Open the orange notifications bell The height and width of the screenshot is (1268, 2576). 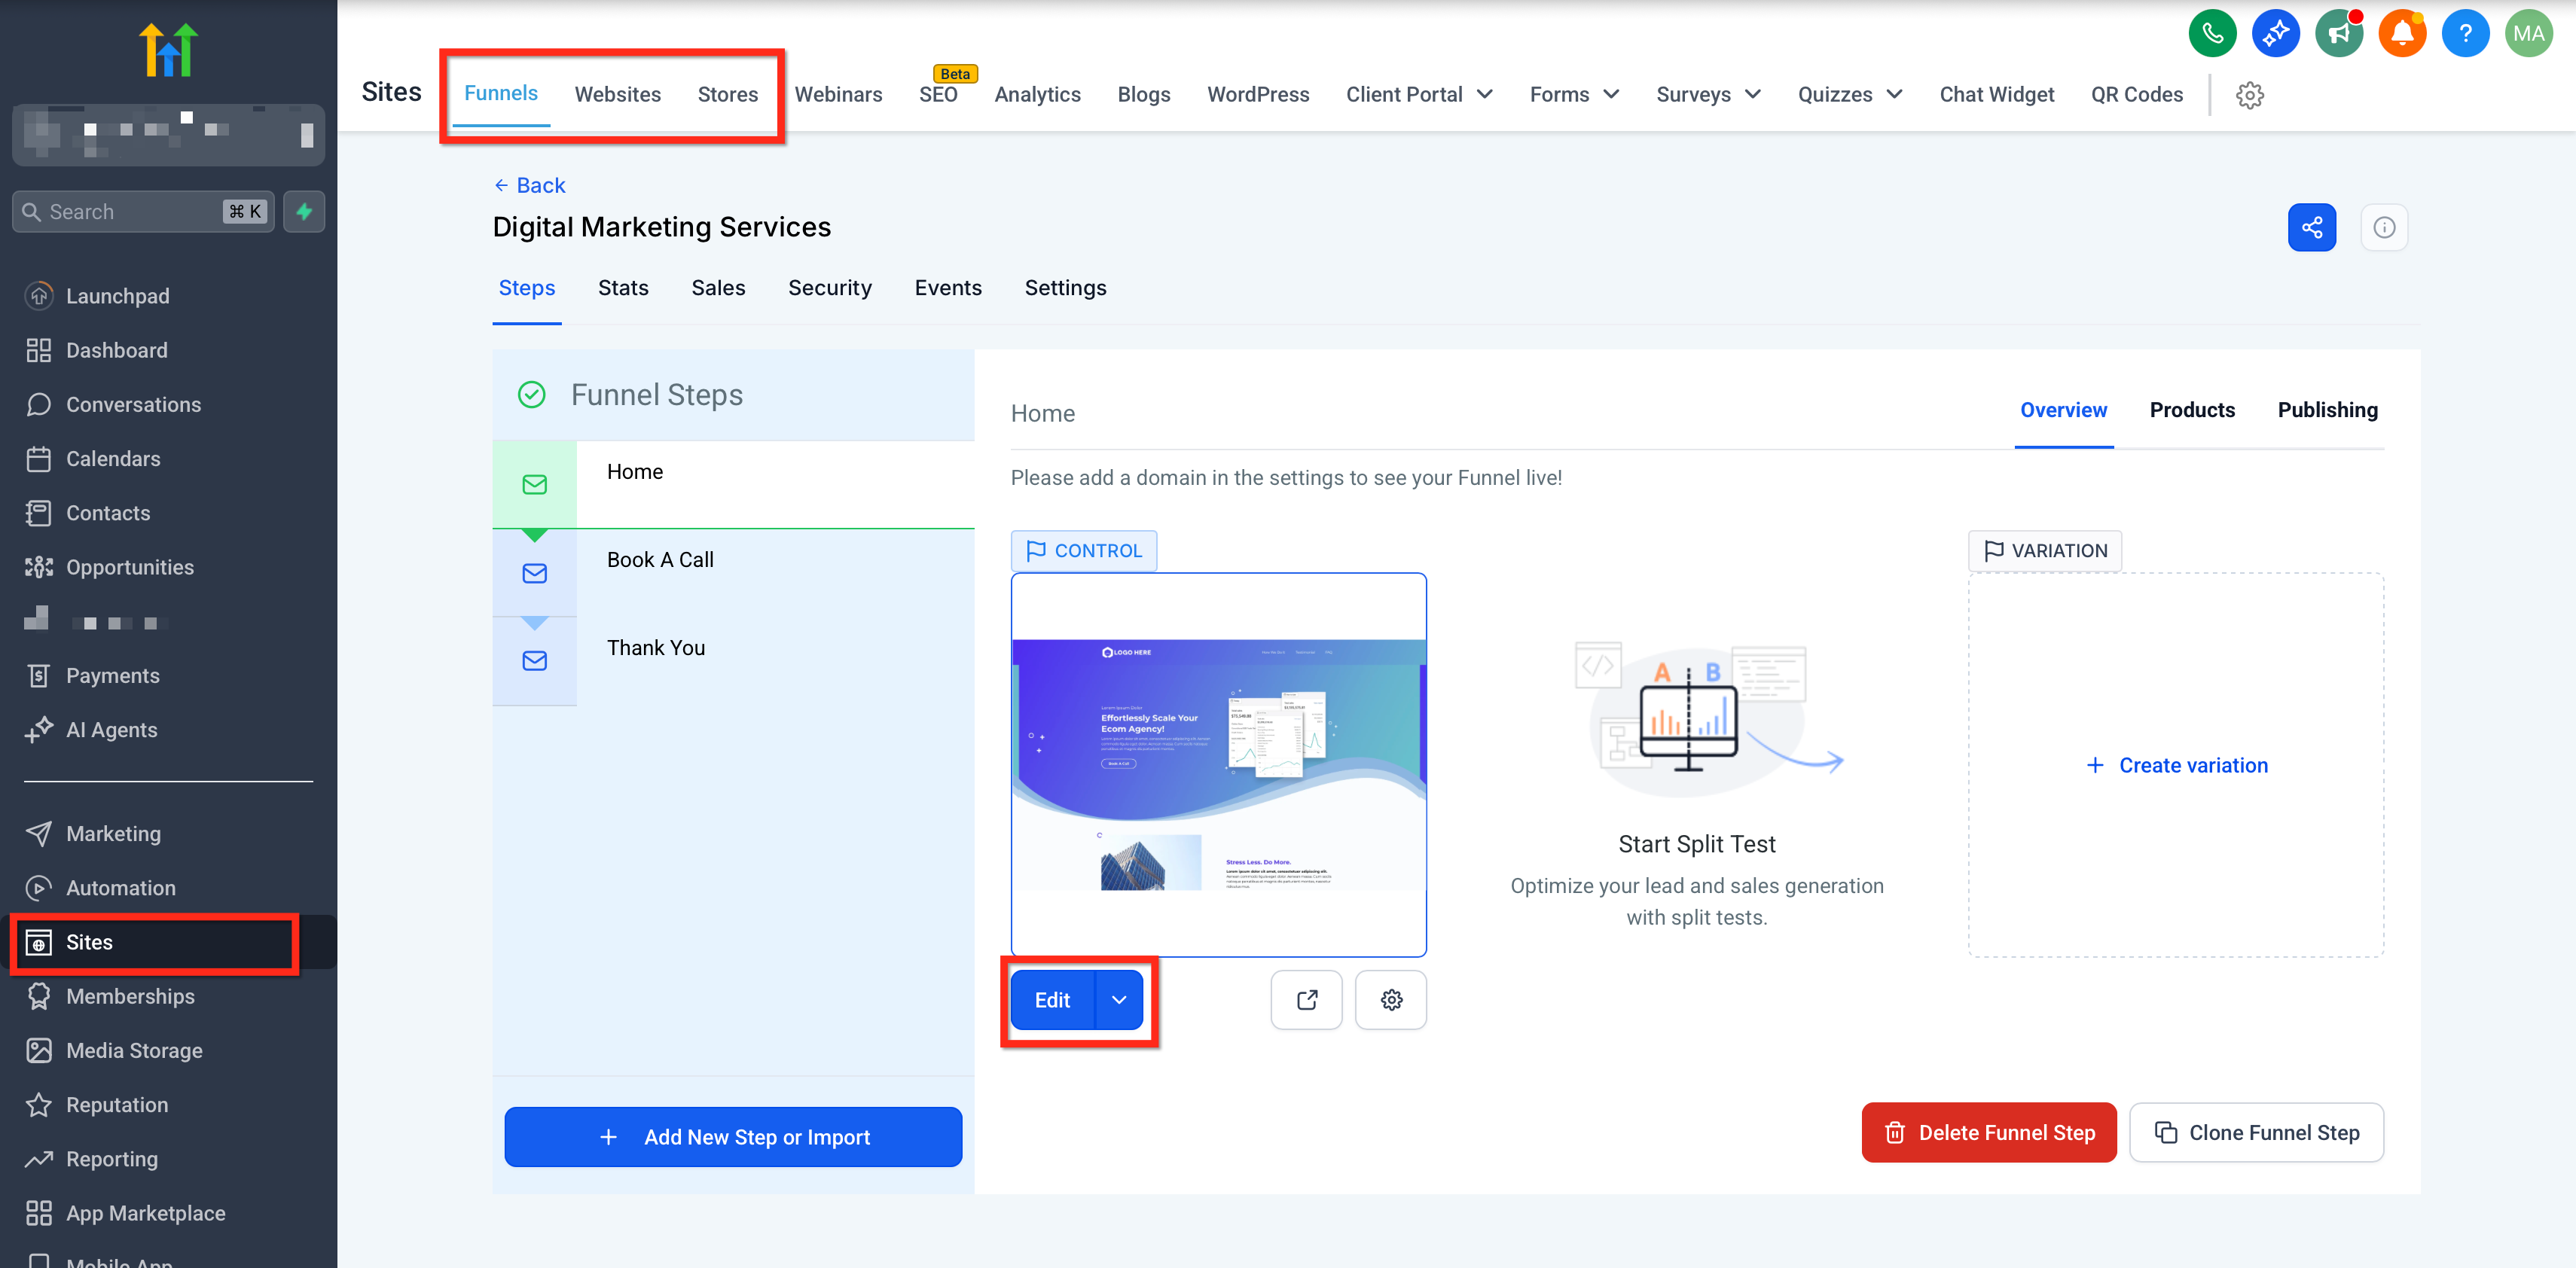pyautogui.click(x=2401, y=34)
